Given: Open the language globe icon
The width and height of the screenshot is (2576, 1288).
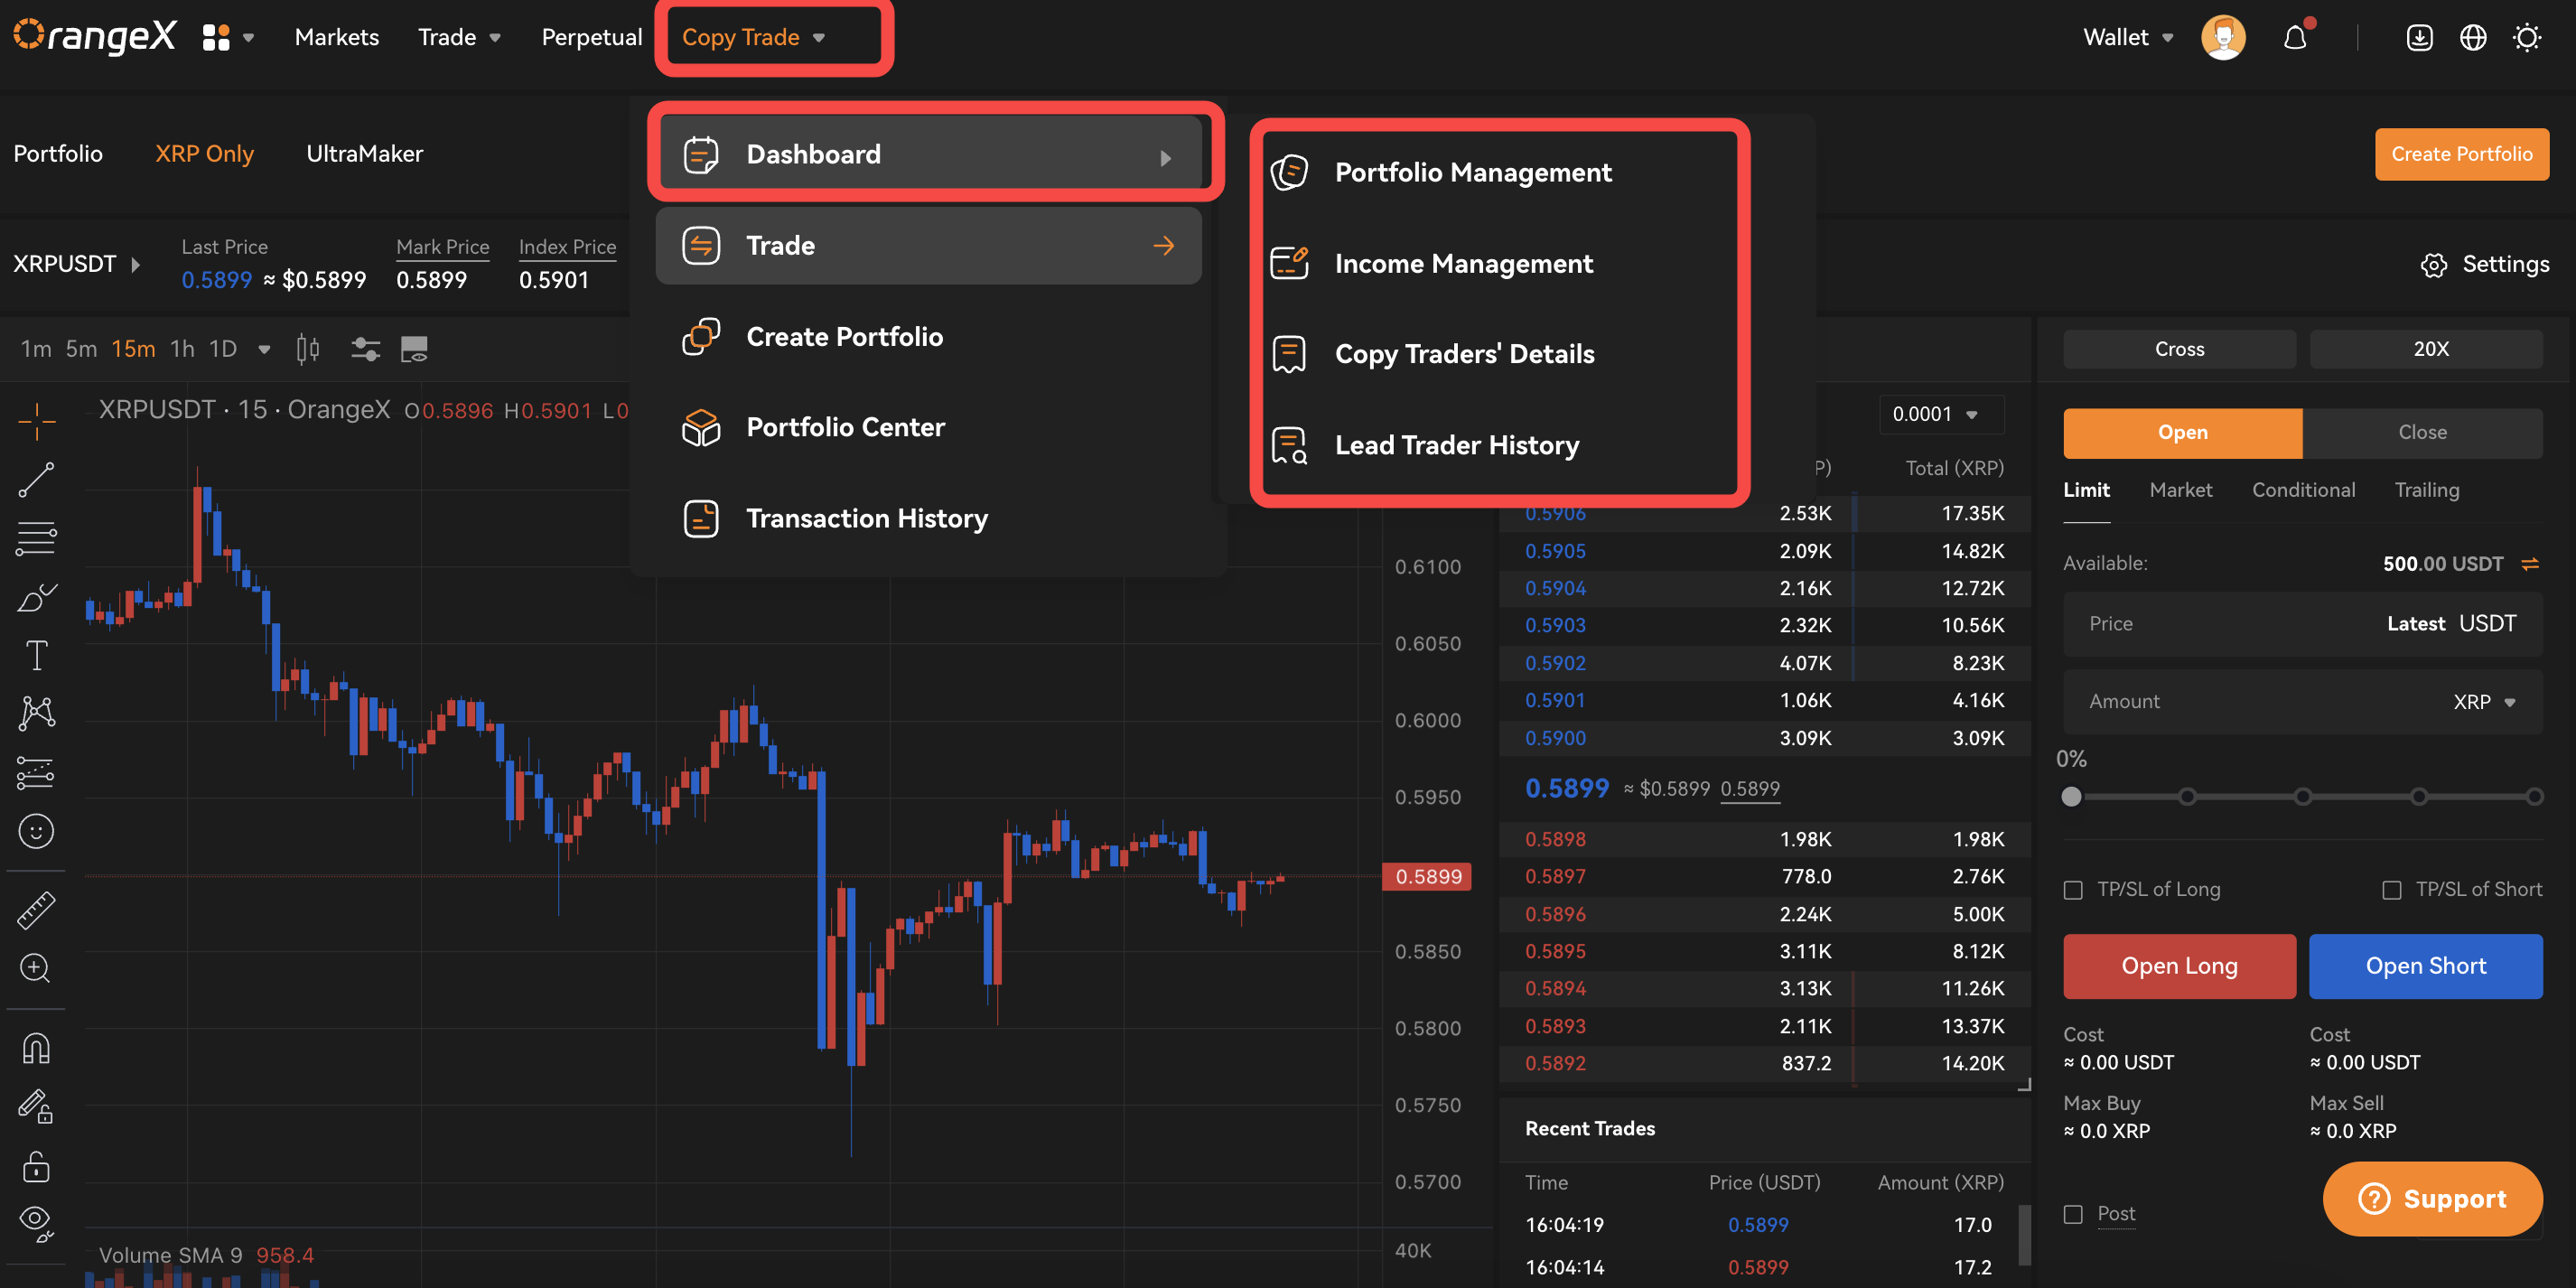Looking at the screenshot, I should (2473, 38).
